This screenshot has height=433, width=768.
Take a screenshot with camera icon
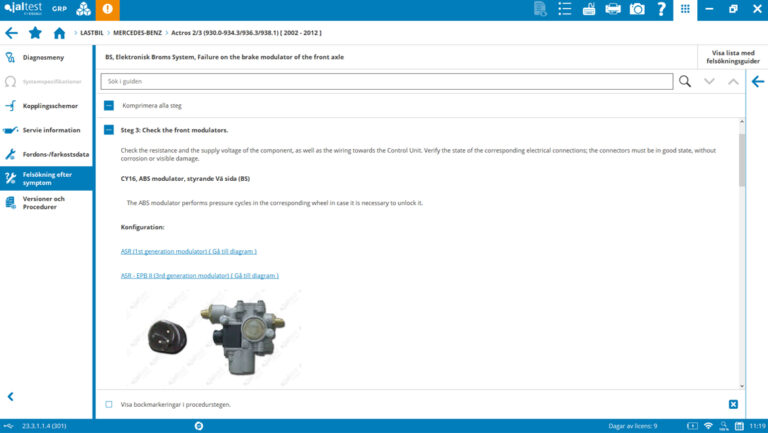637,9
